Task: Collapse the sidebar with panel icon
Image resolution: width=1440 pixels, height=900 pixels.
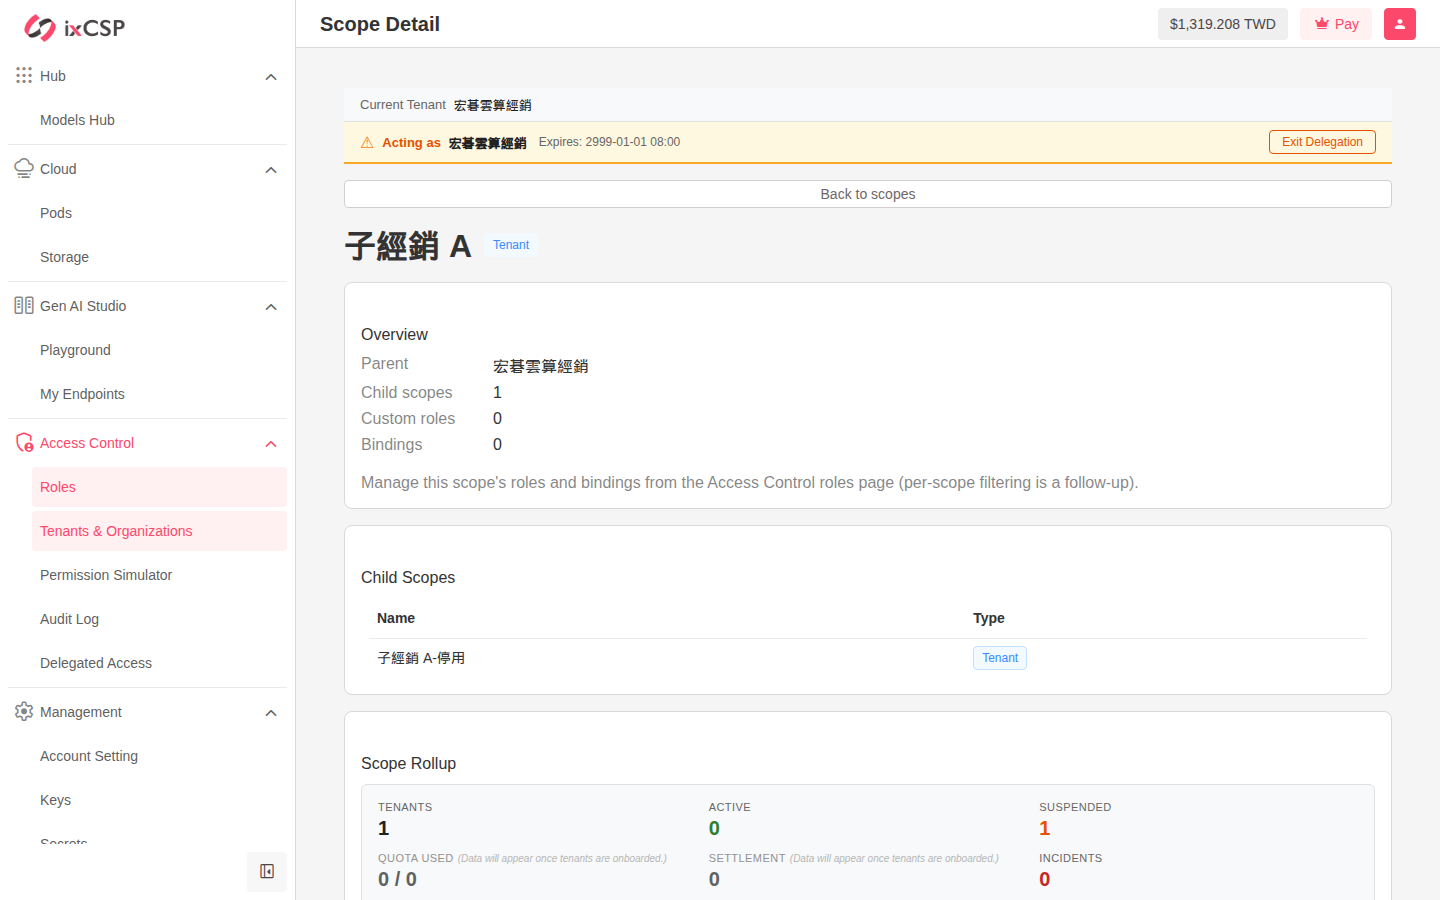Action: [267, 872]
